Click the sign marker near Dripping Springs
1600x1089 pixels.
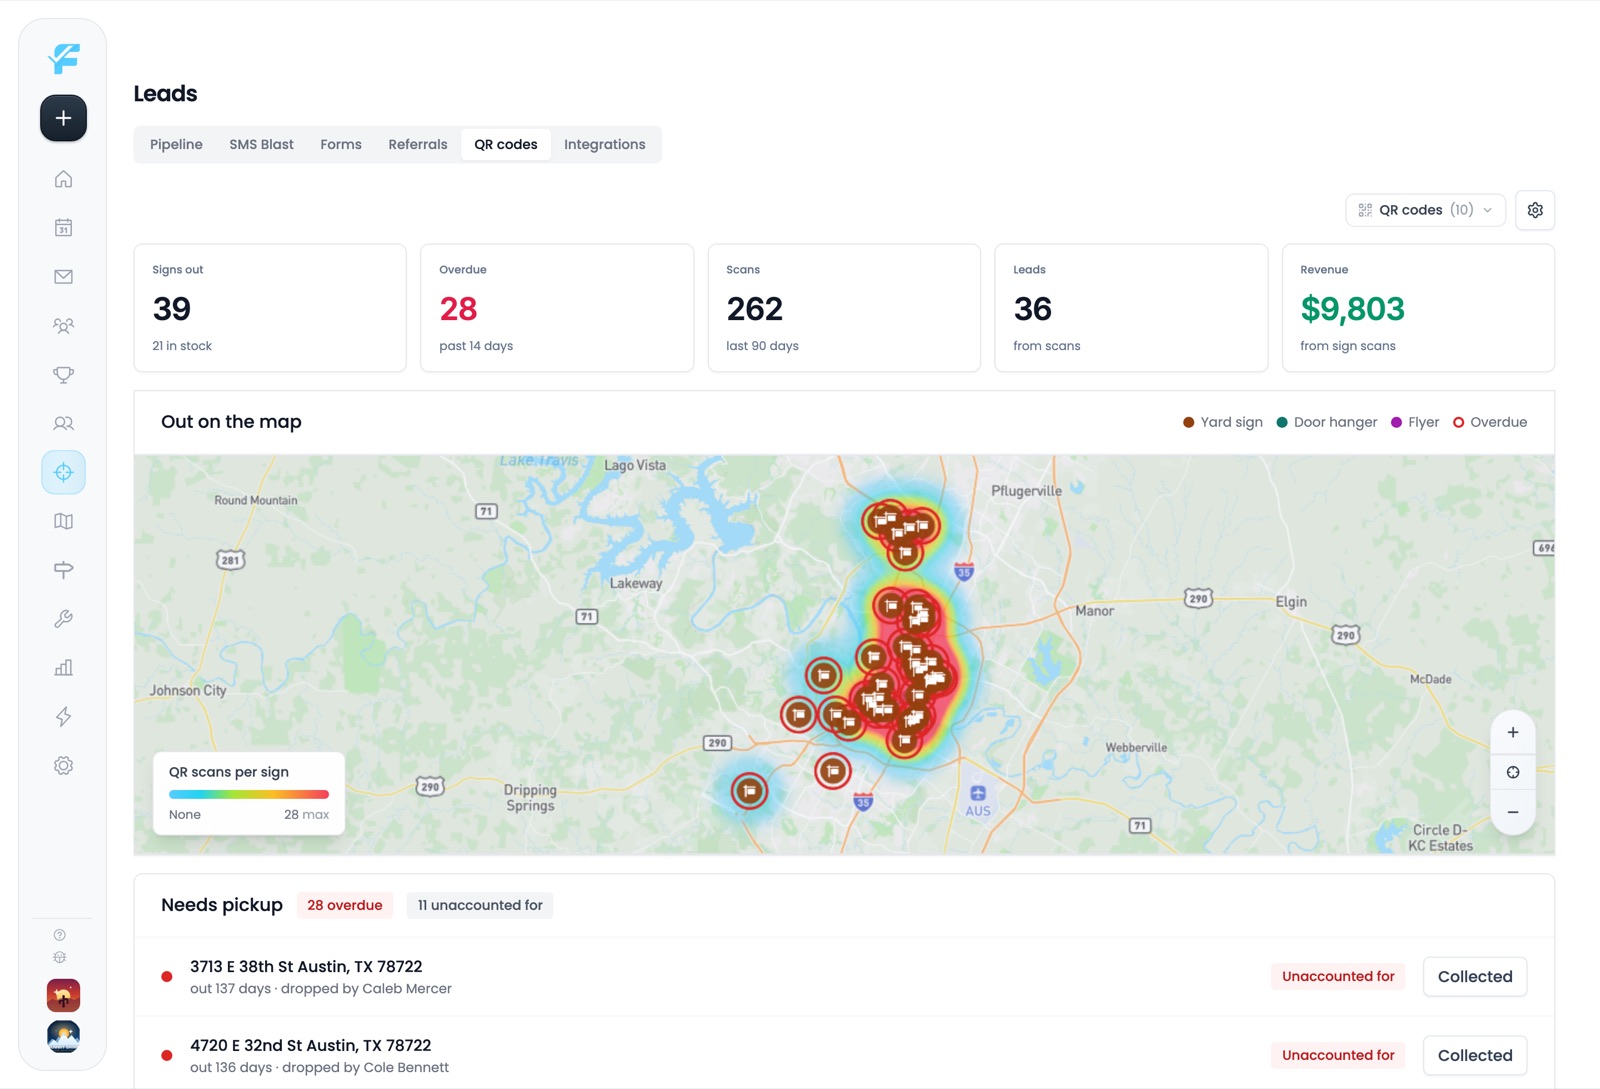(x=749, y=792)
